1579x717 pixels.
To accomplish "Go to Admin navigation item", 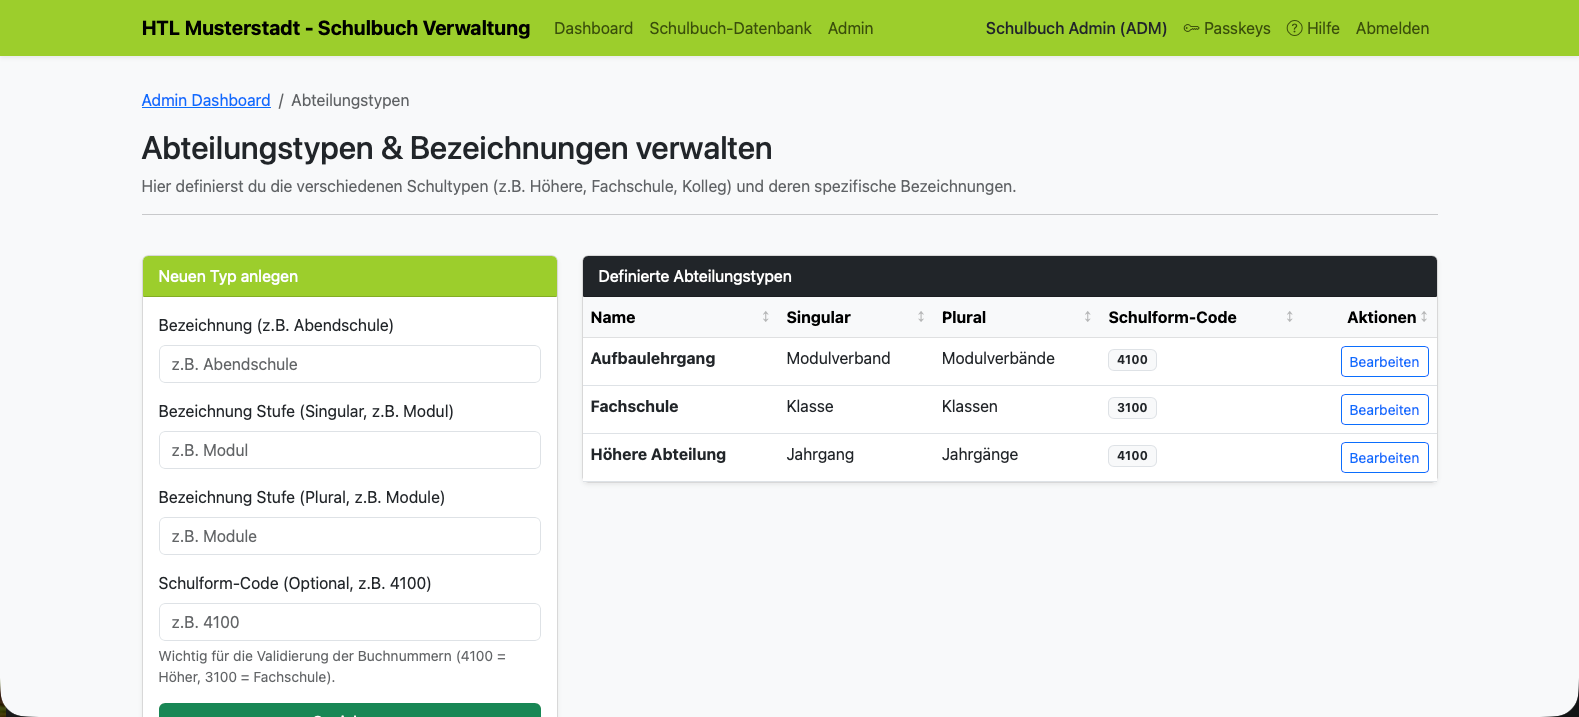I will [850, 28].
